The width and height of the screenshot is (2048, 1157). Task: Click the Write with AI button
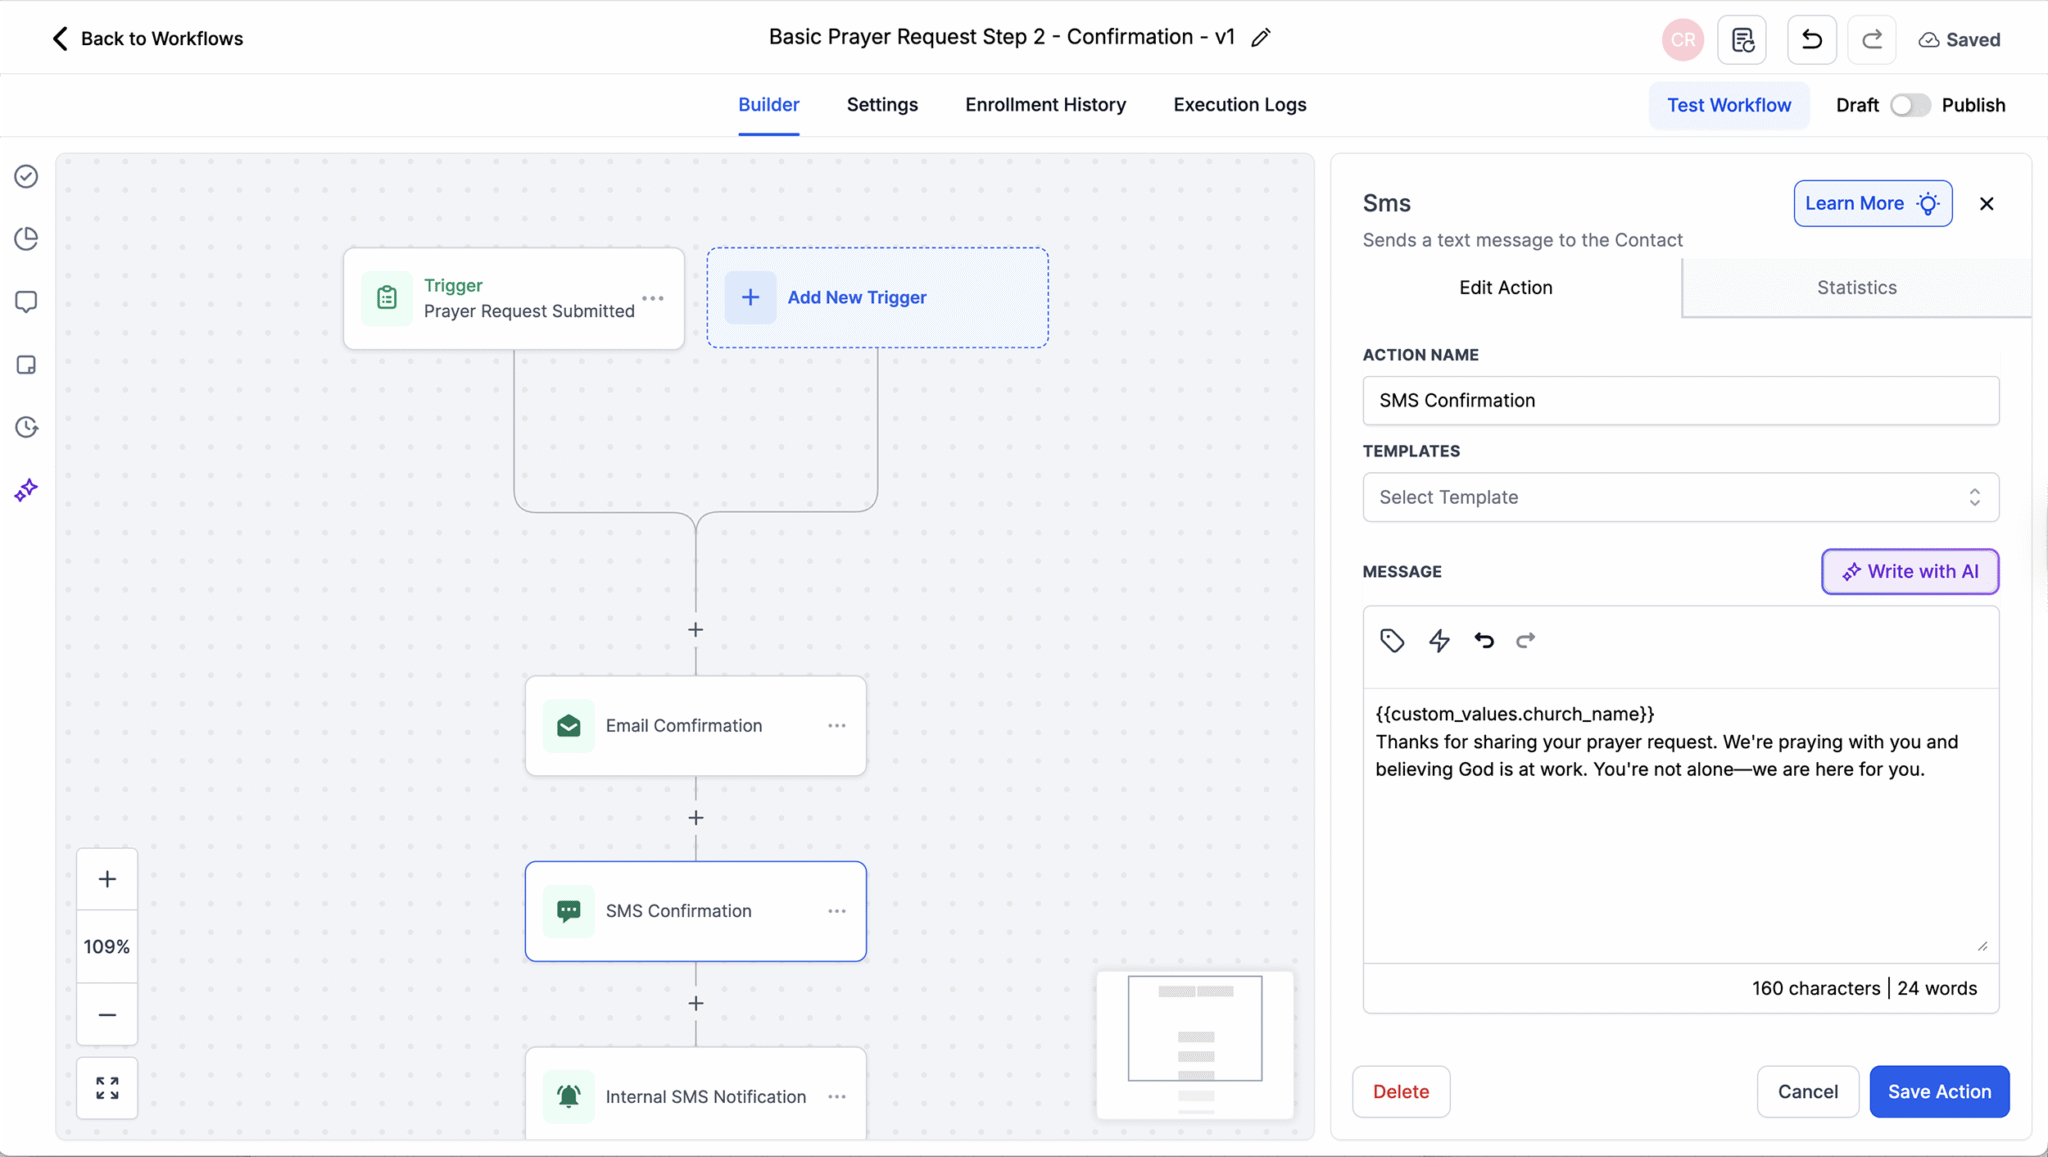(x=1909, y=571)
